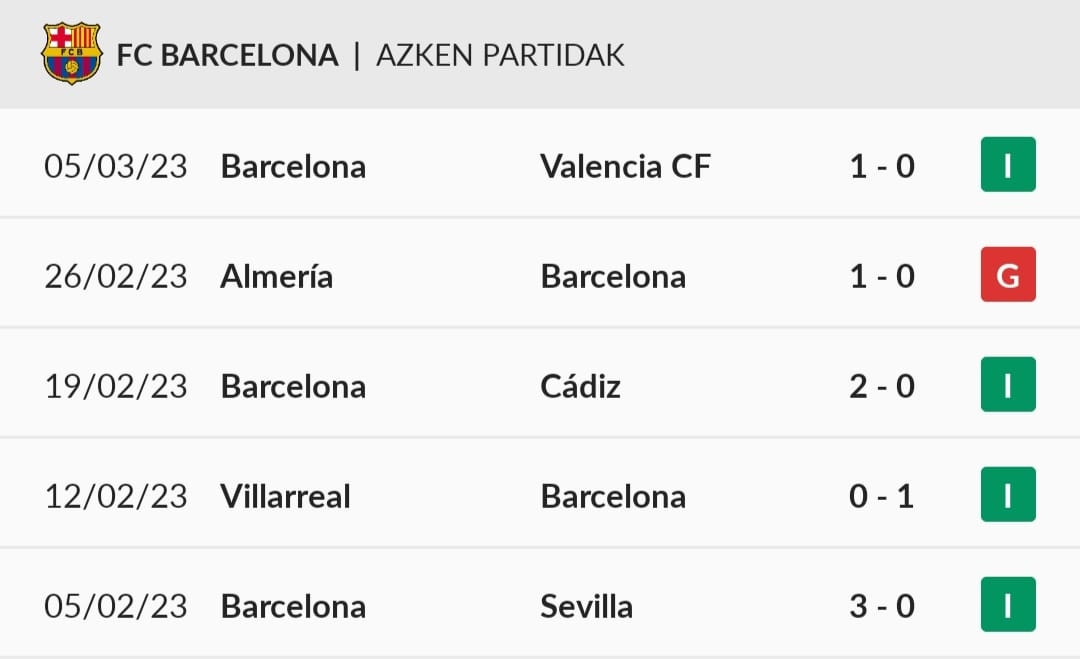This screenshot has width=1080, height=659.
Task: Click the date 26/02/23
Action: (x=116, y=276)
